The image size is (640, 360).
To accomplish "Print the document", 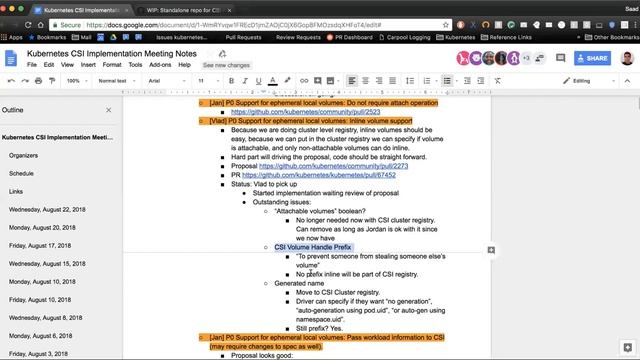I will pyautogui.click(x=38, y=81).
